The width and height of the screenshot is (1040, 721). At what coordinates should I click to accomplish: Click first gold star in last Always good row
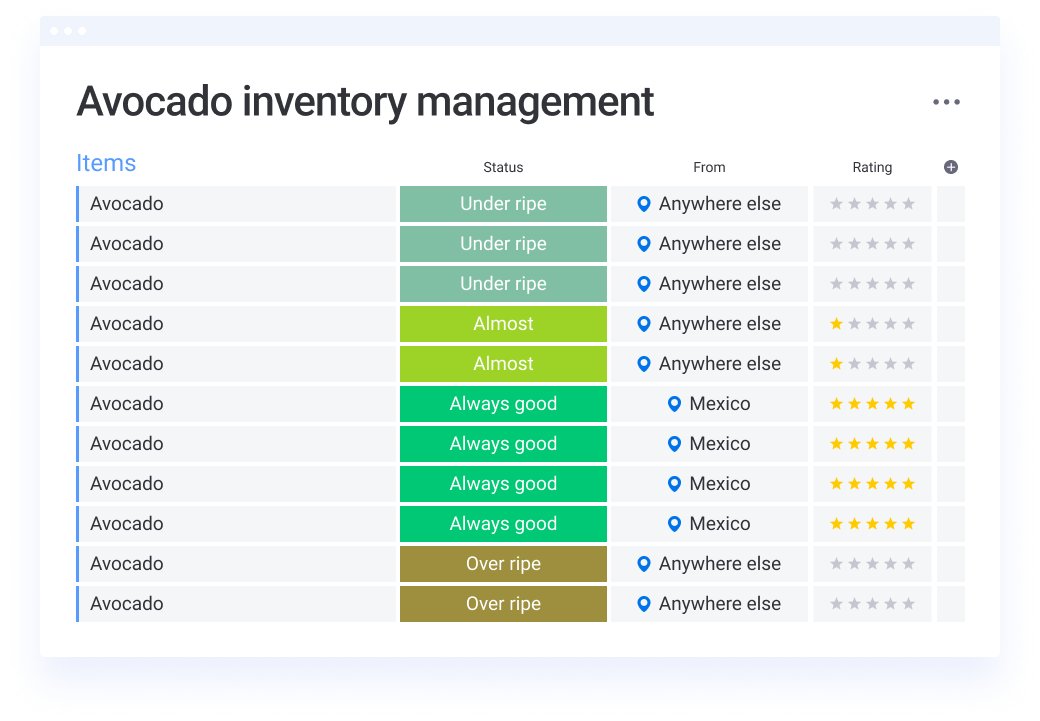pyautogui.click(x=836, y=523)
